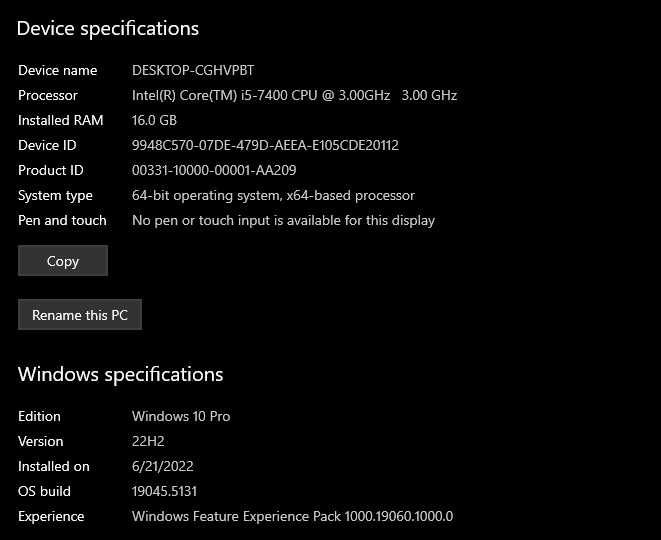Click the Copy button
Image resolution: width=661 pixels, height=540 pixels.
pos(62,261)
